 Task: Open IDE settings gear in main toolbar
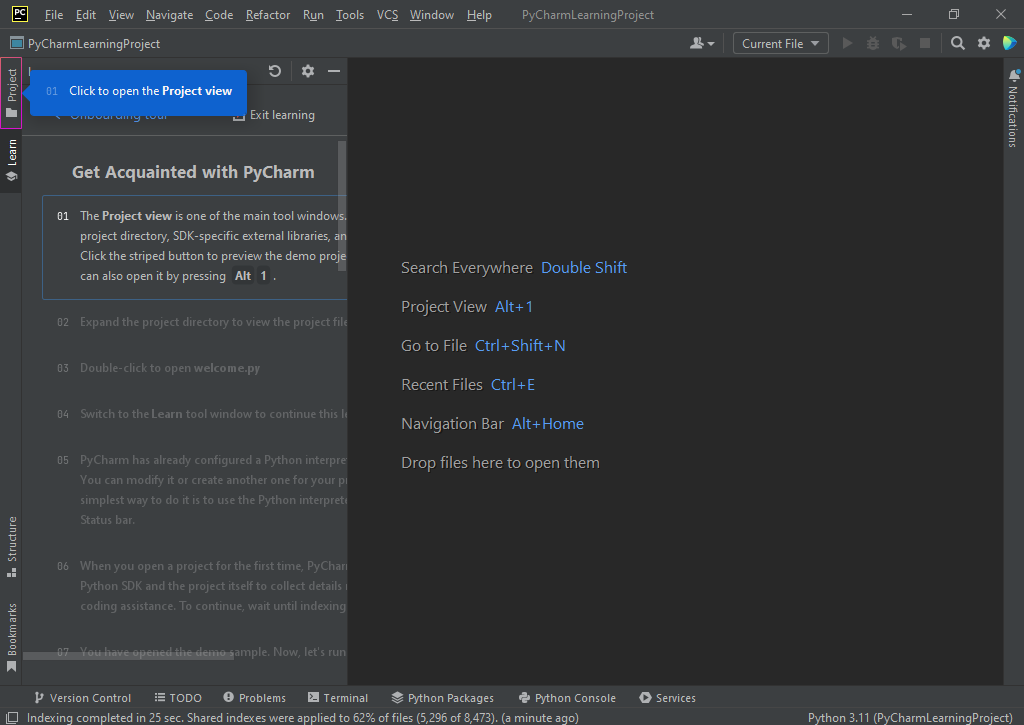point(984,43)
